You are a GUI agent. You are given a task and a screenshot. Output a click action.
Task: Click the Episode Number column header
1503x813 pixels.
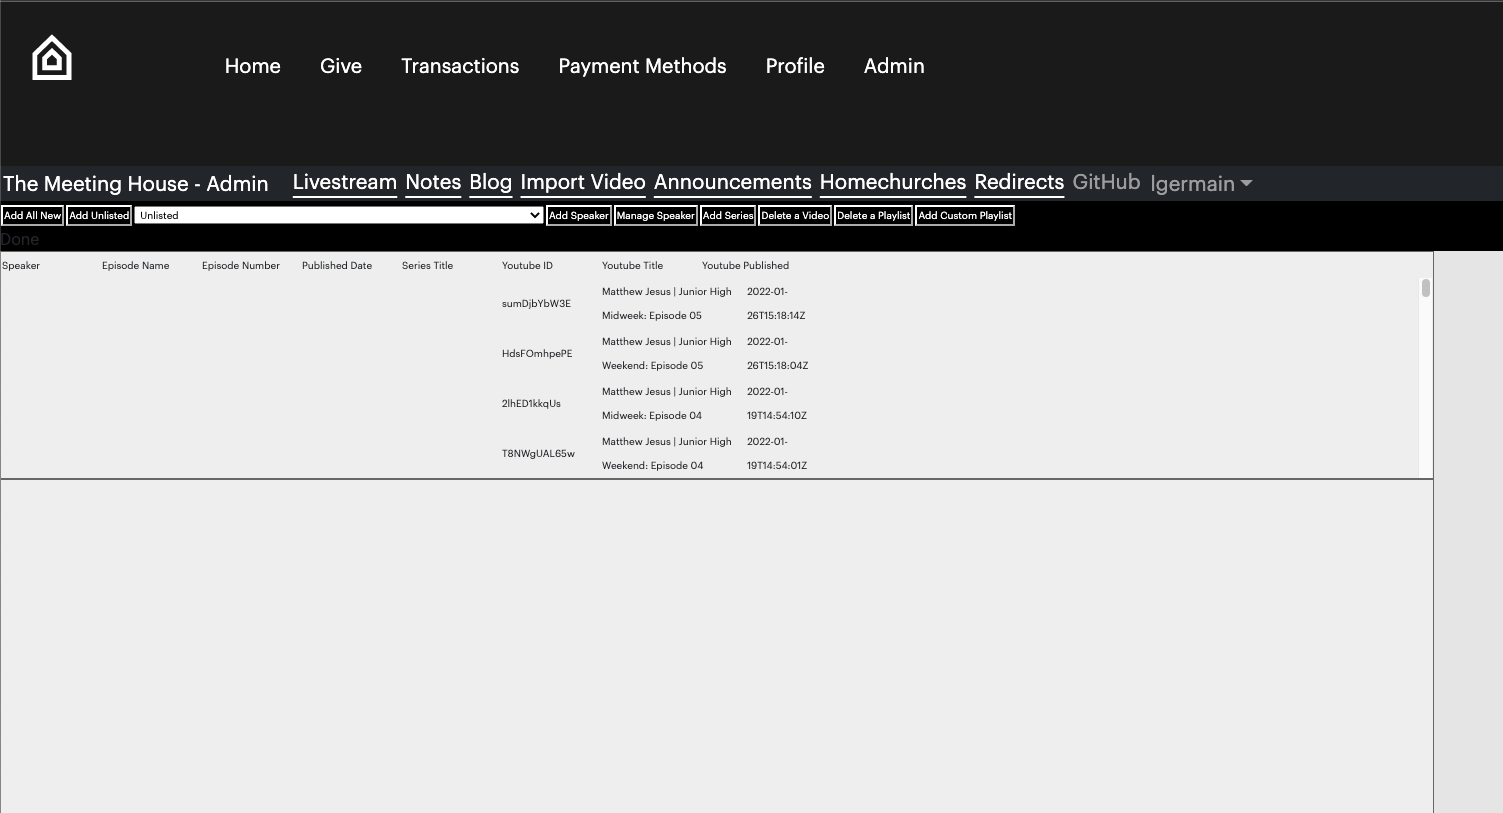tap(241, 266)
